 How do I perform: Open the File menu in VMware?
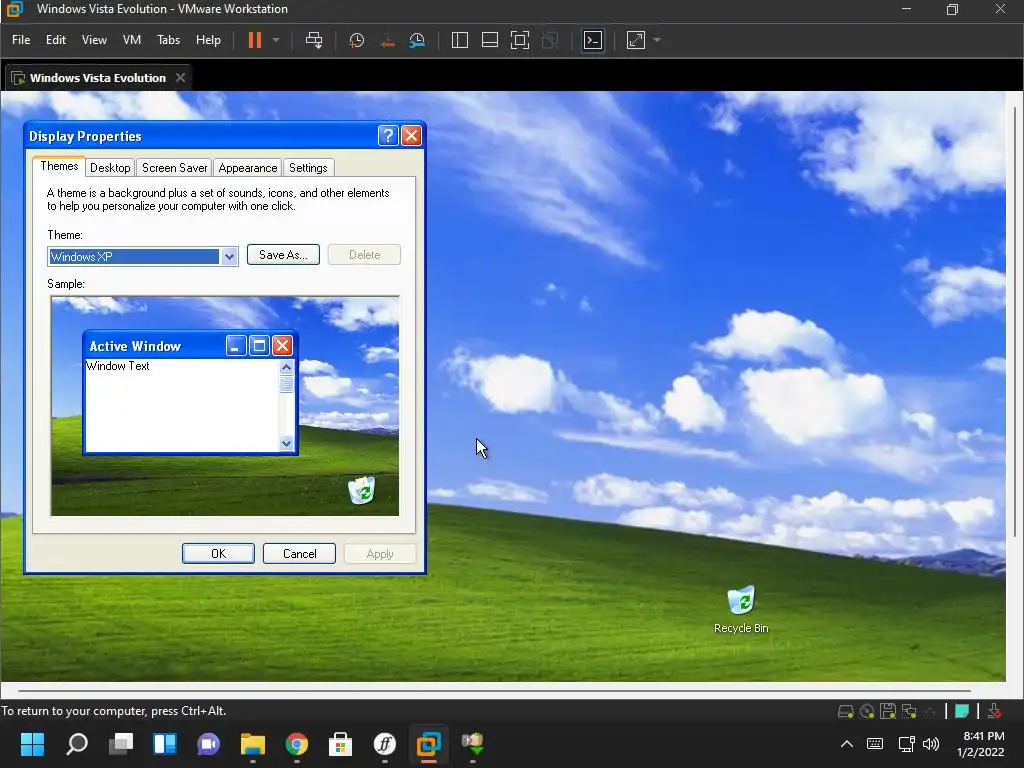21,40
